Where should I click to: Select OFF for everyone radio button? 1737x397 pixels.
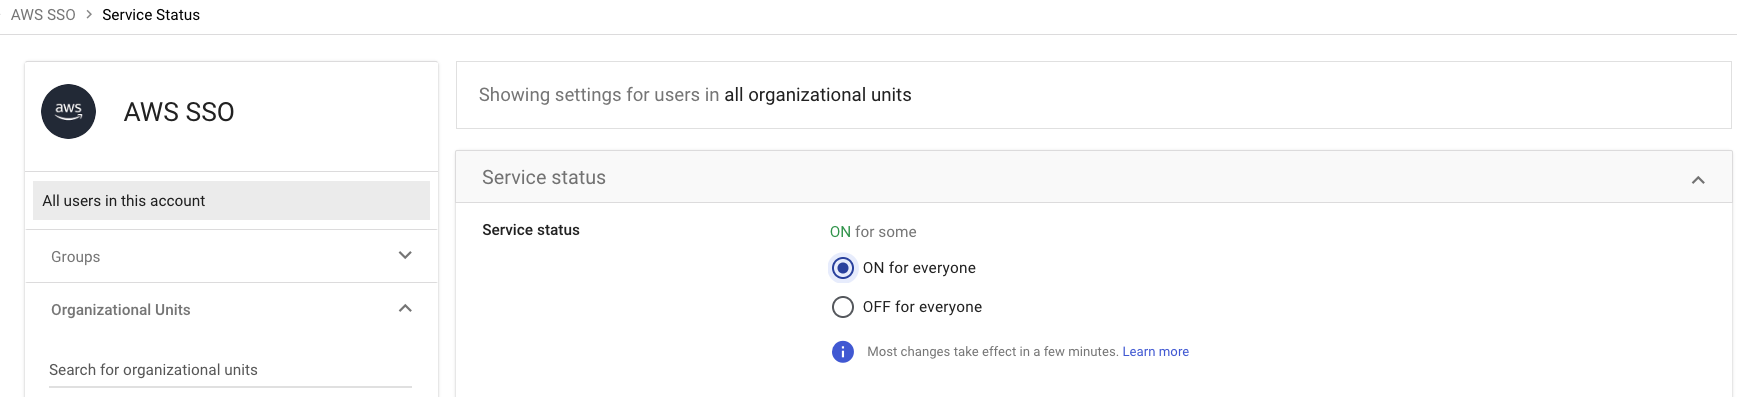(x=843, y=307)
